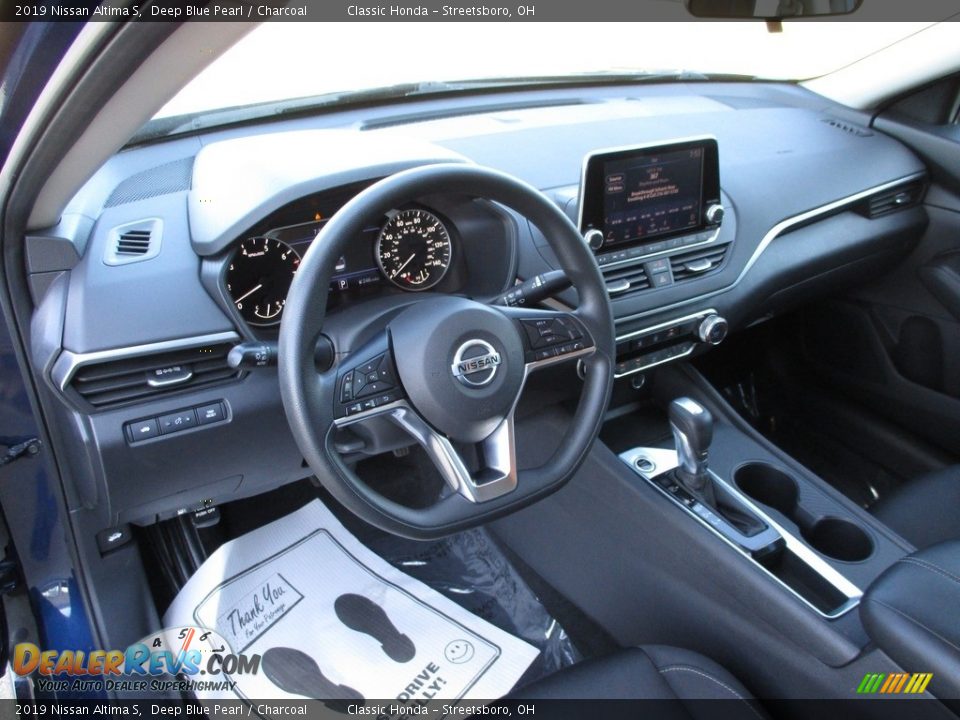Select the All Menu option on the touchscreen
Screen dimensions: 960x720
(617, 187)
